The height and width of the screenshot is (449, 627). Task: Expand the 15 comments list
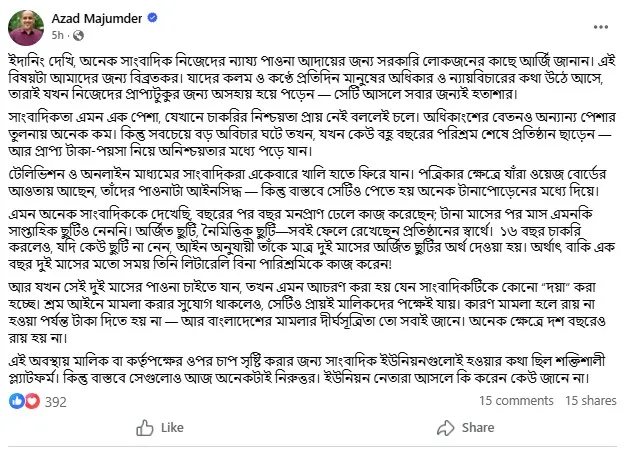(516, 401)
